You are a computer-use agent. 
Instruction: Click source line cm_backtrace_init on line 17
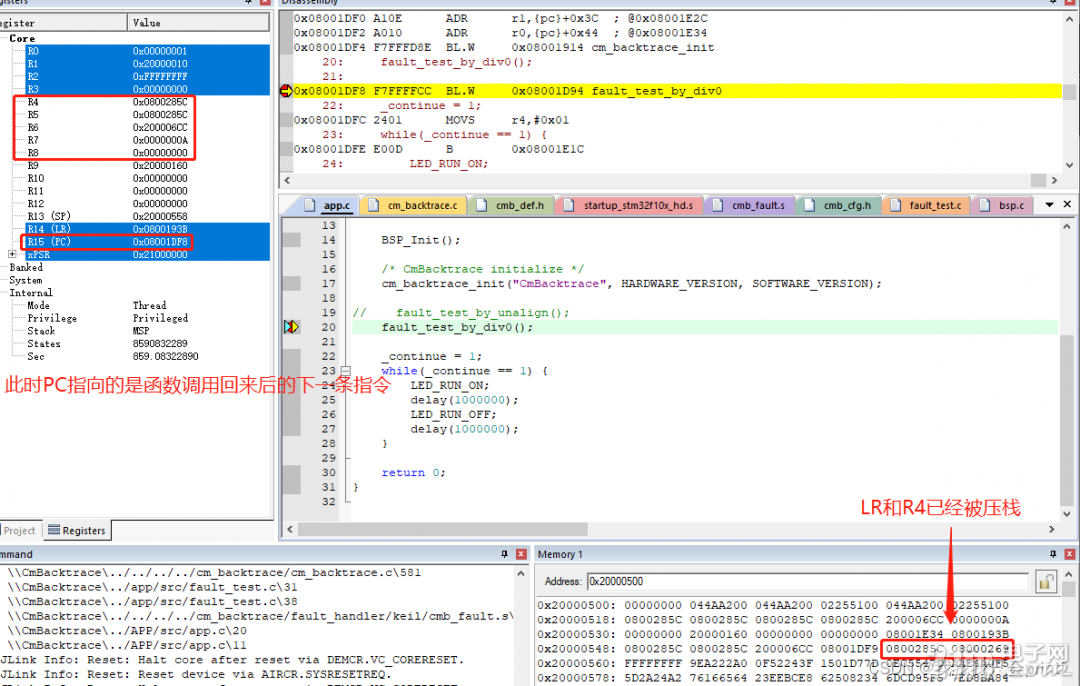pos(631,284)
